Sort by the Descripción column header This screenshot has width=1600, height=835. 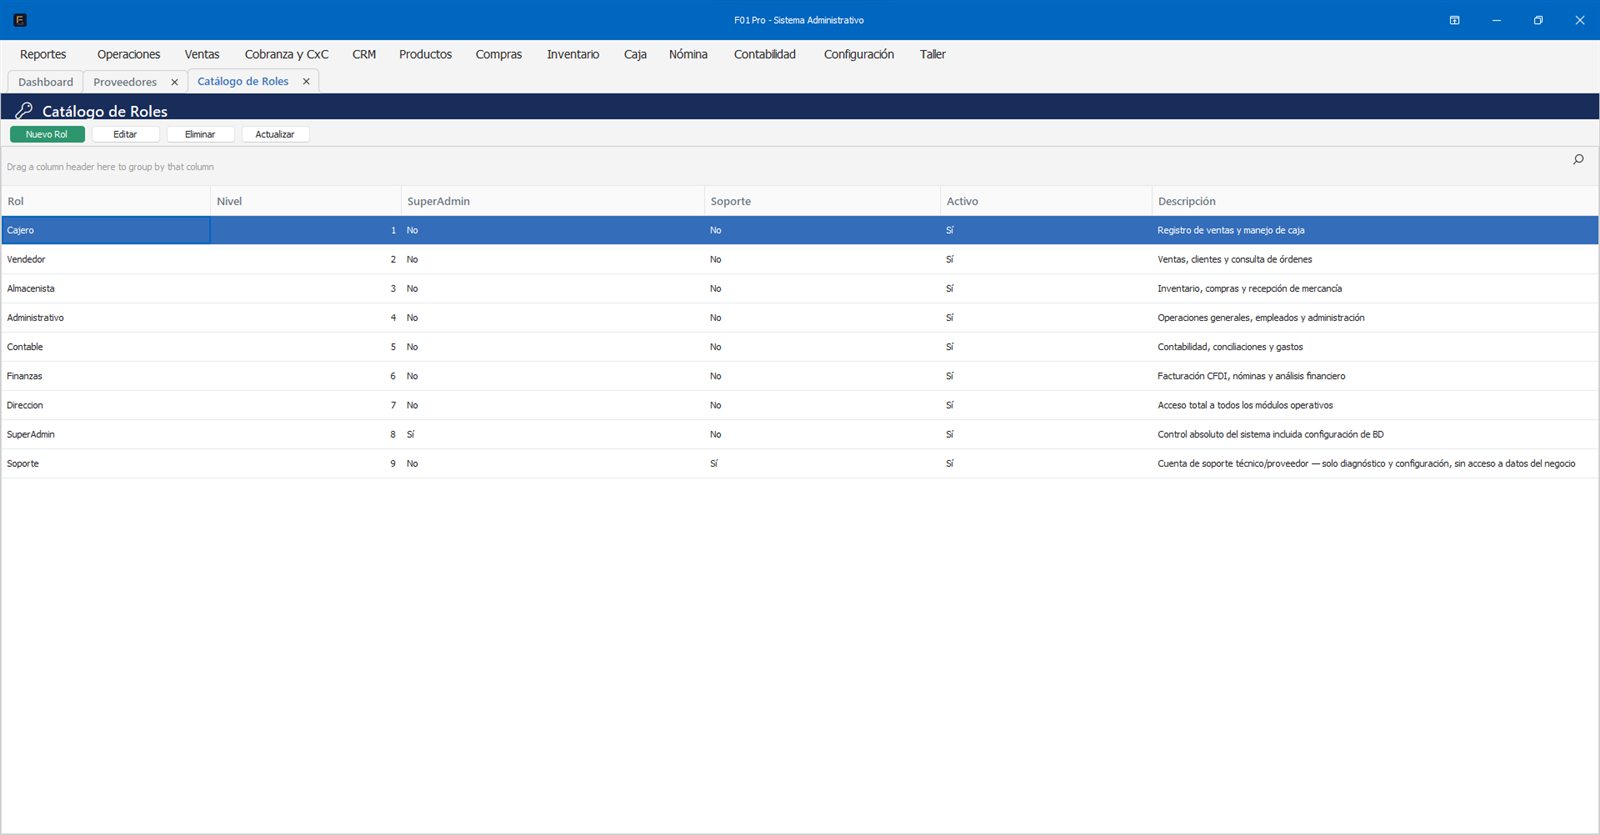1375,201
